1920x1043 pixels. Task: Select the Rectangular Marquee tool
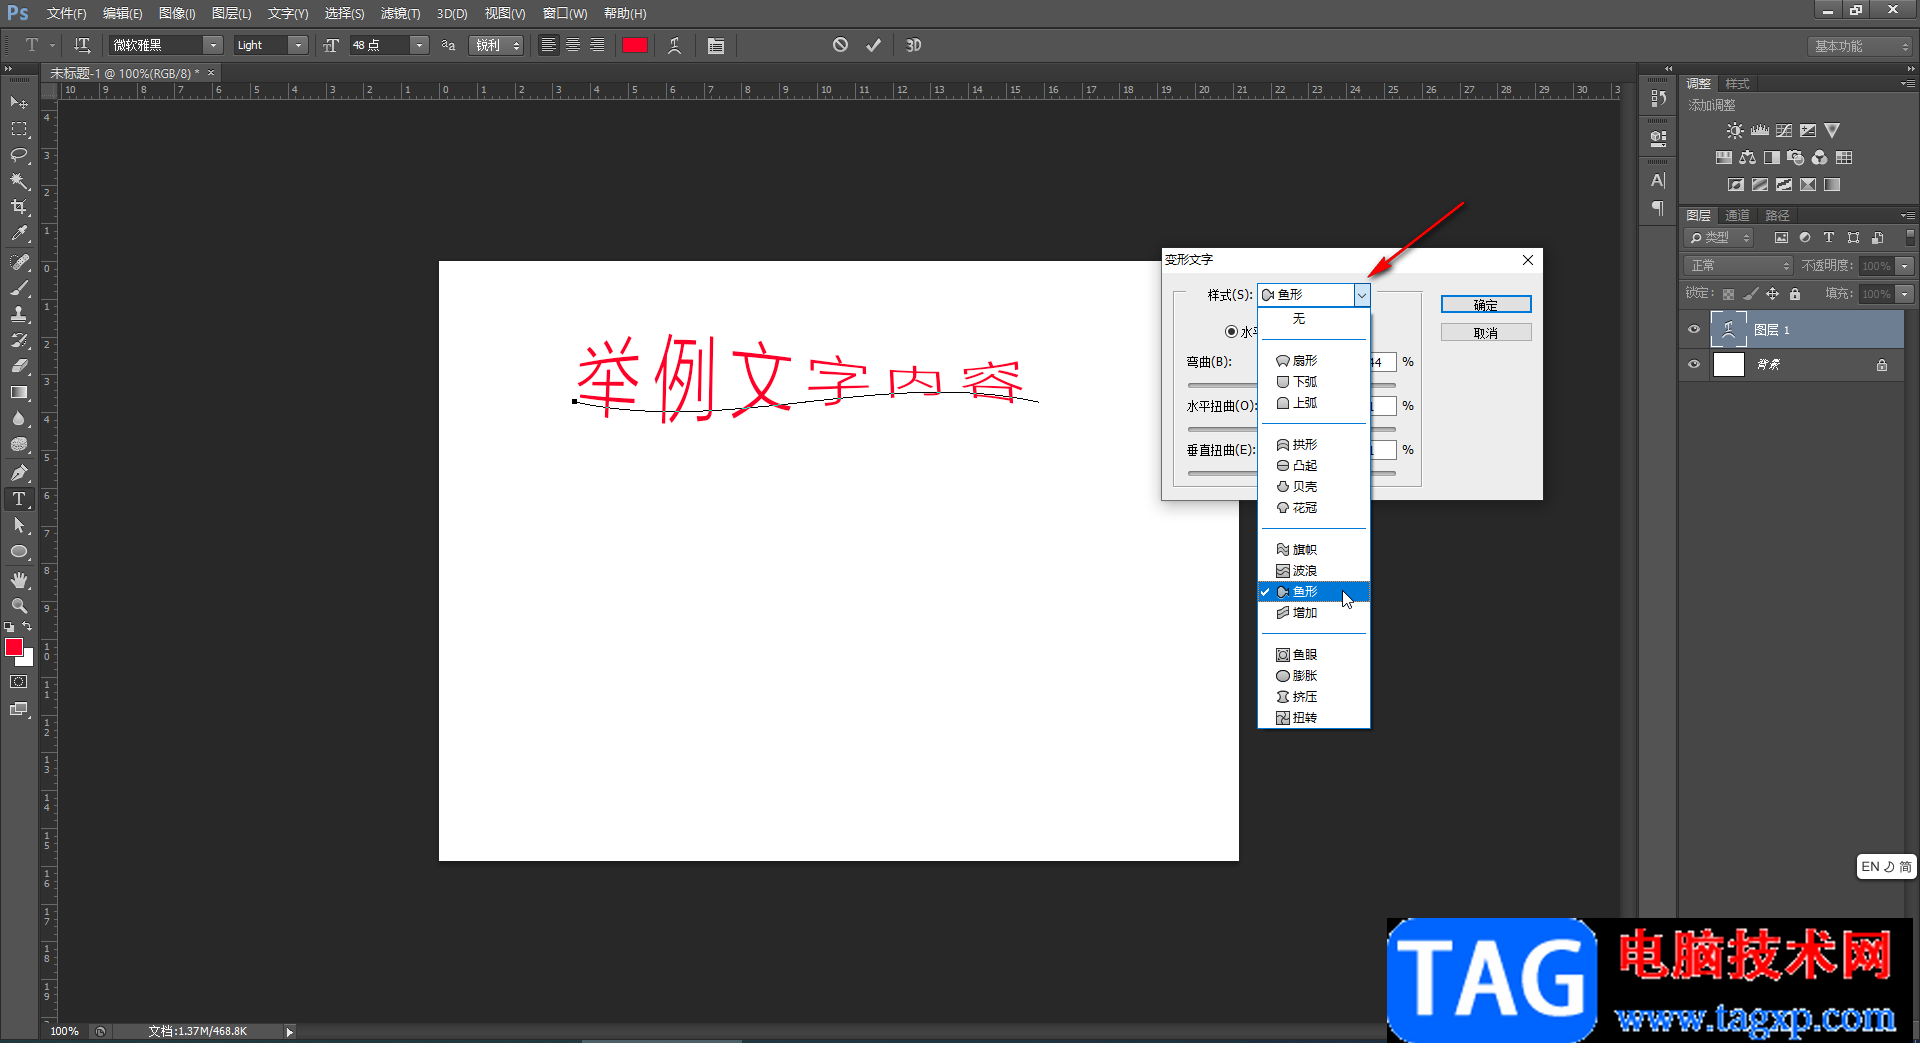[x=19, y=129]
